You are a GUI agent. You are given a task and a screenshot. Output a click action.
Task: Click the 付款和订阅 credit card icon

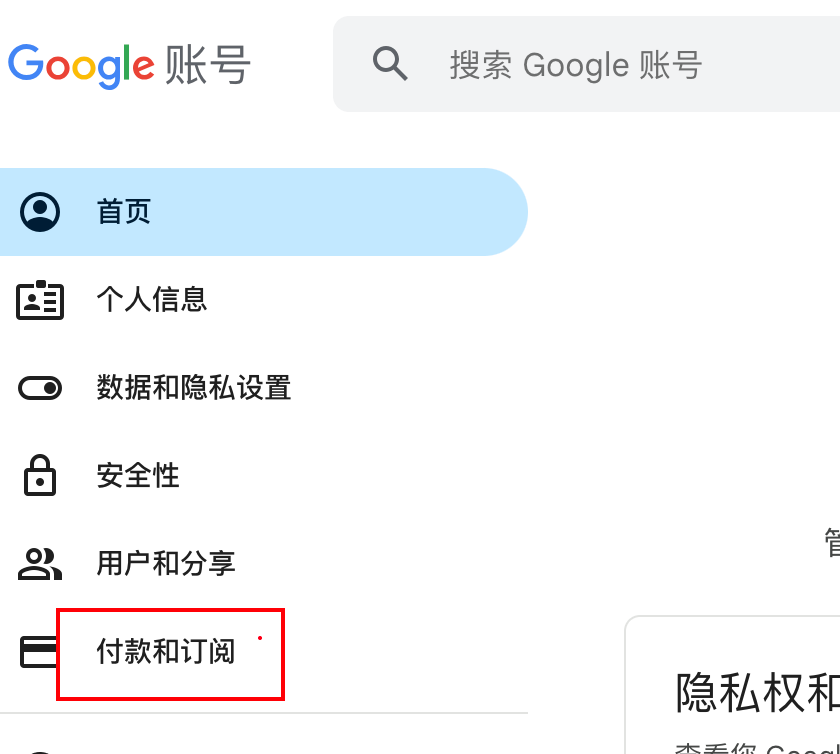pyautogui.click(x=40, y=652)
